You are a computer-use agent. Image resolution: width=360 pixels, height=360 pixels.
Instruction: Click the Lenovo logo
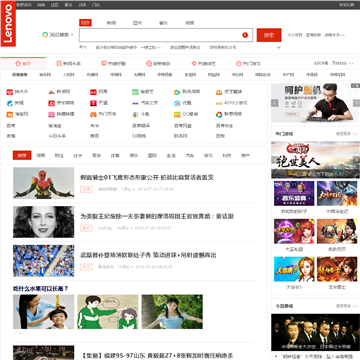click(8, 24)
